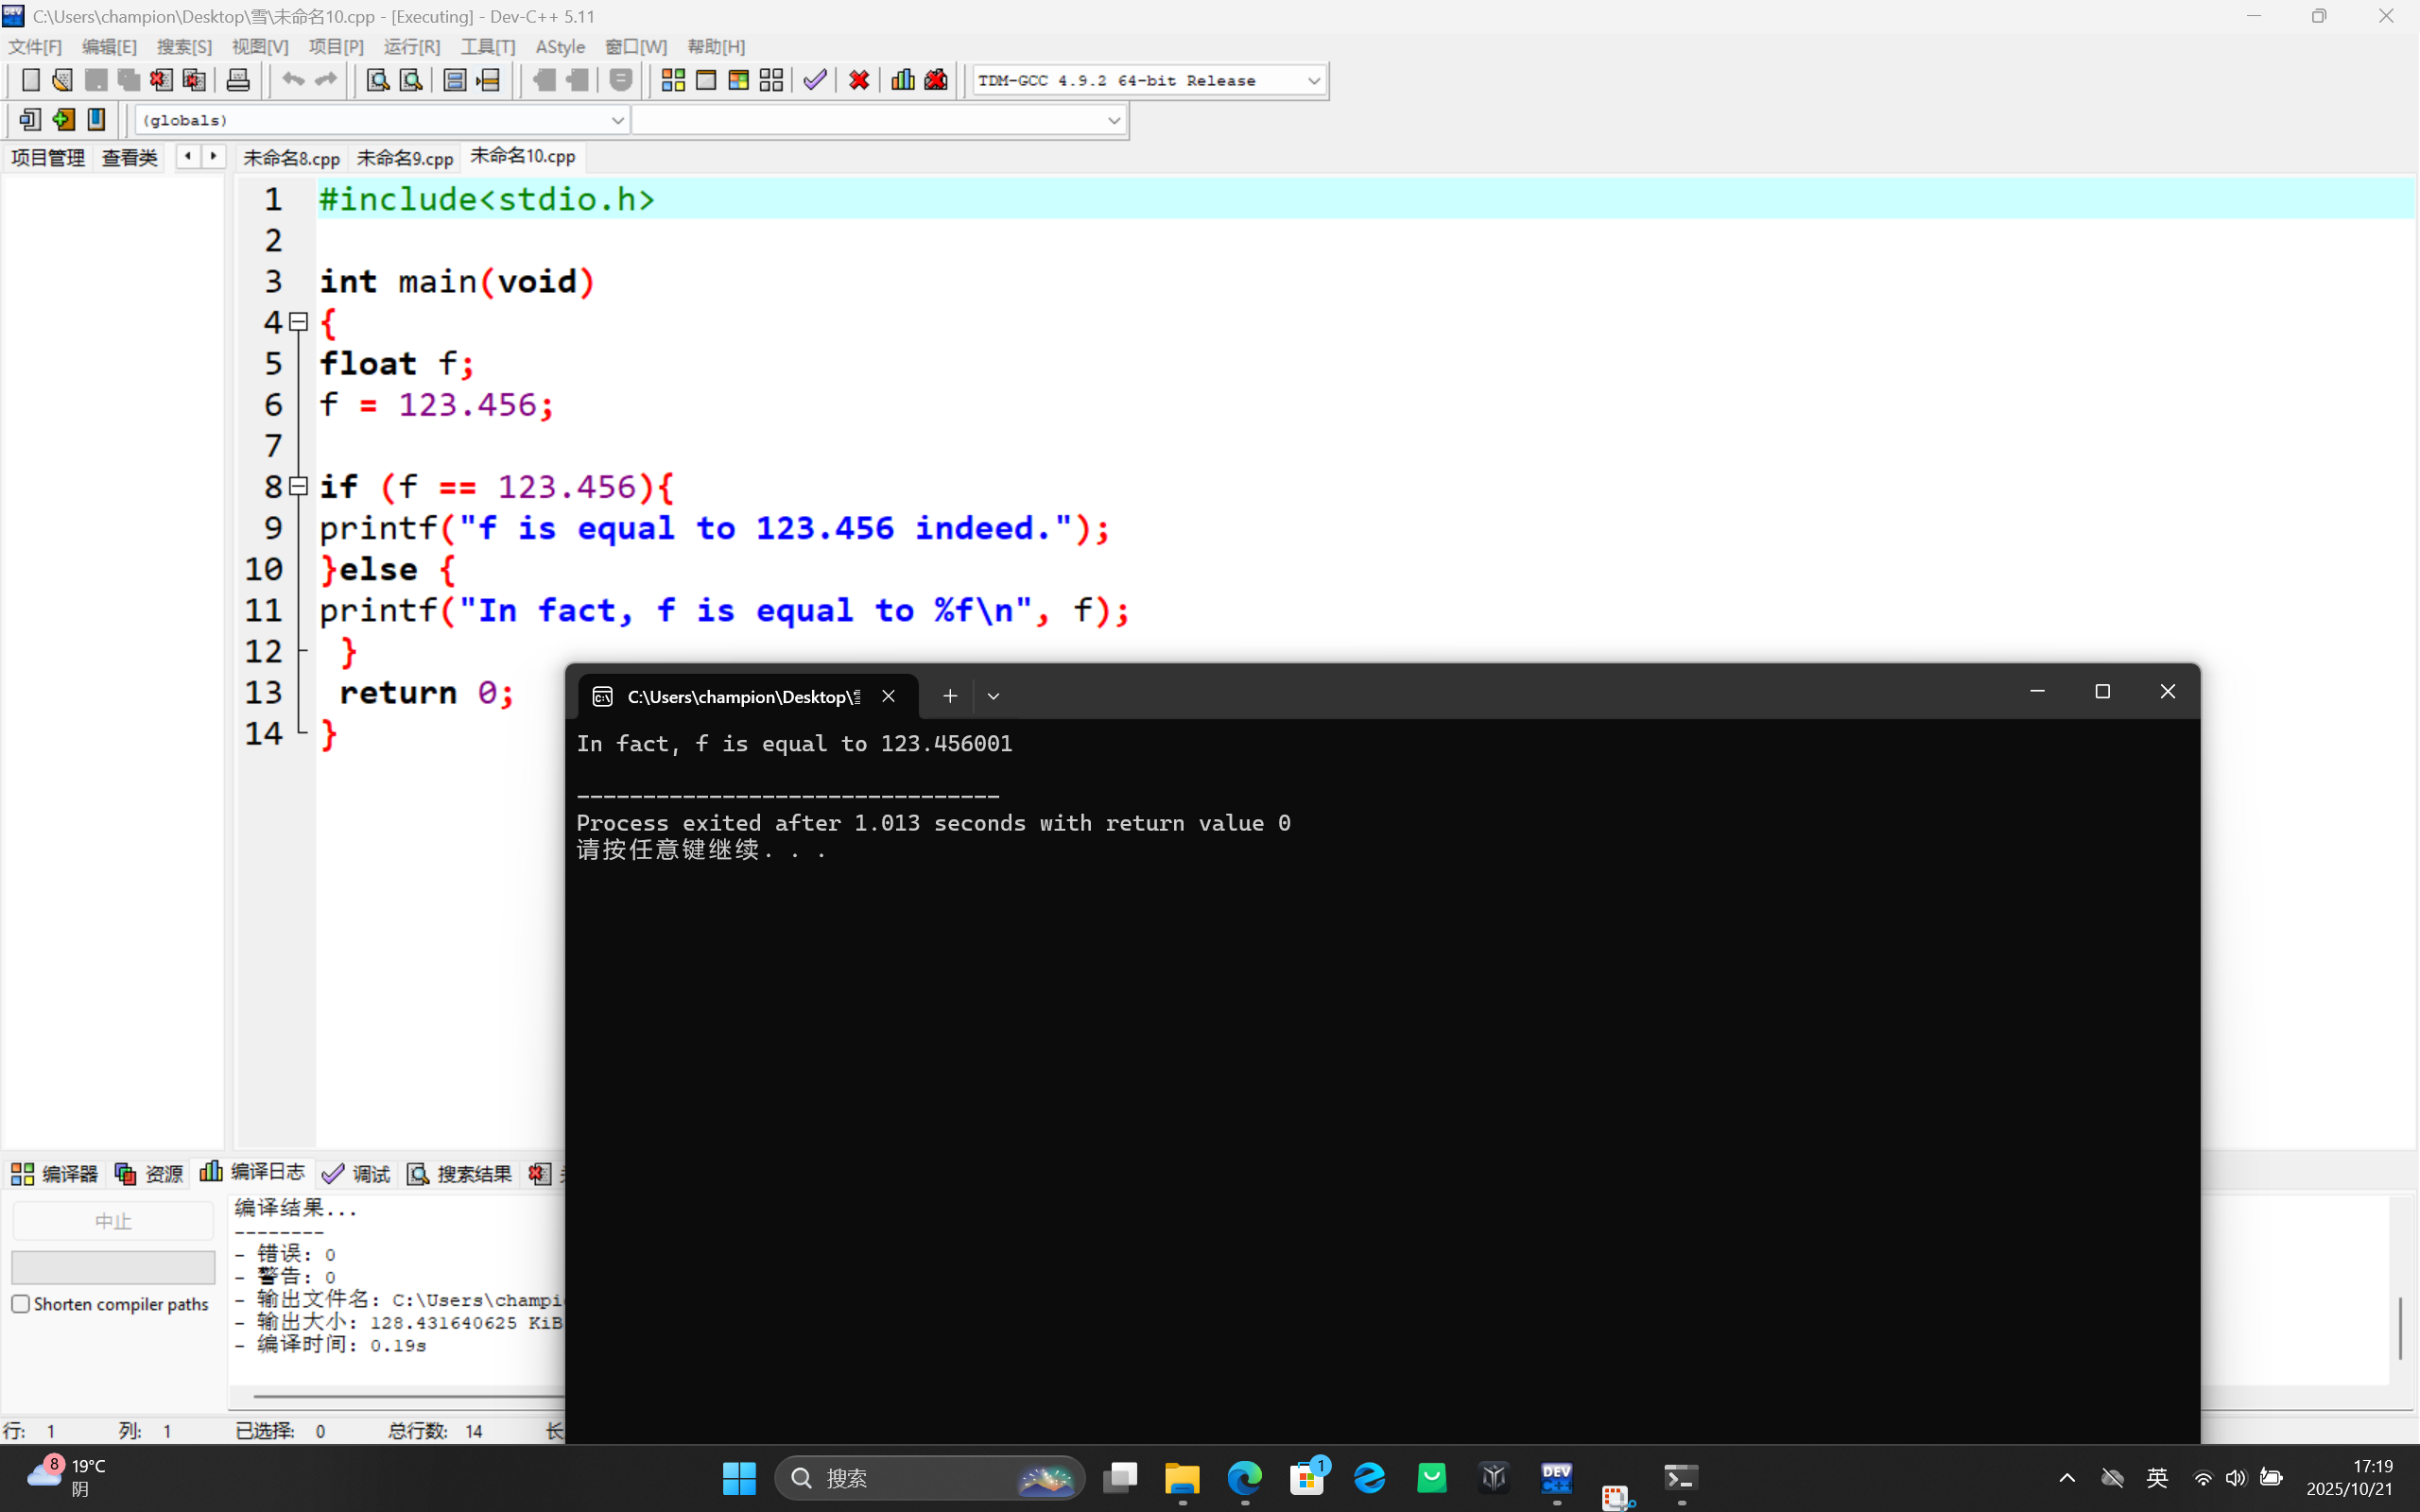
Task: Open the console tab list dropdown arrow
Action: [x=993, y=696]
